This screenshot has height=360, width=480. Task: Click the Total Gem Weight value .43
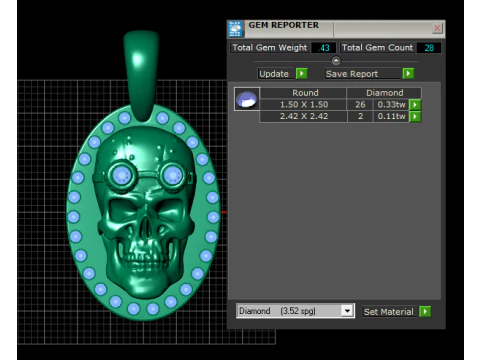point(323,48)
